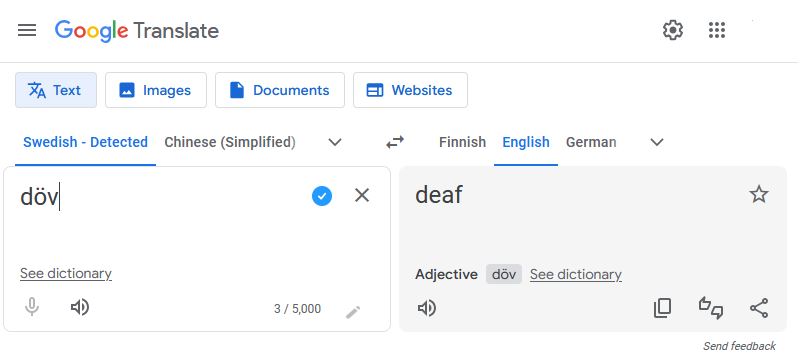Select Swedish - Detected source language

point(85,142)
